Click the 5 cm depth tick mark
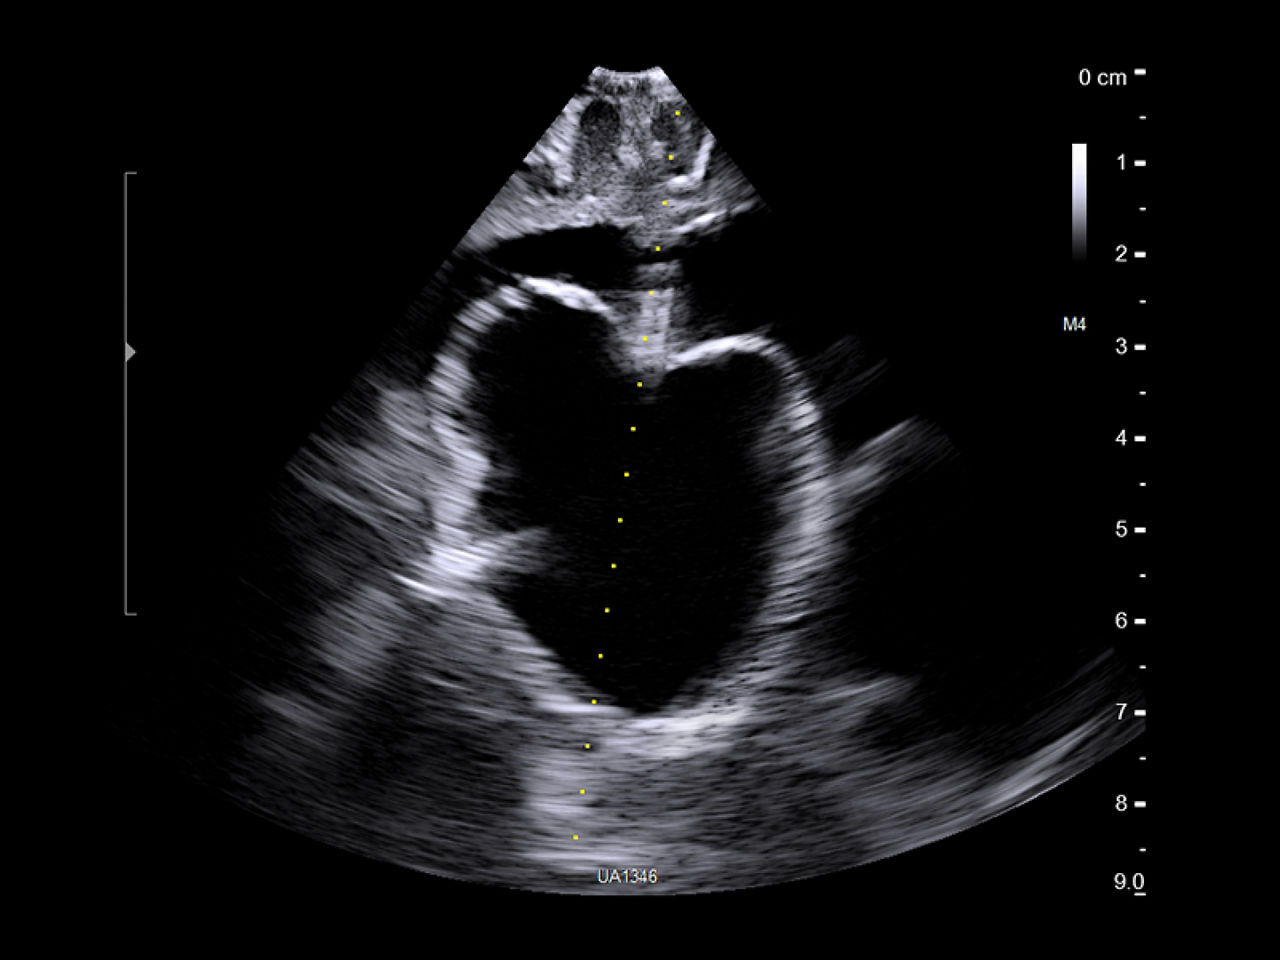This screenshot has height=960, width=1280. coord(1139,530)
